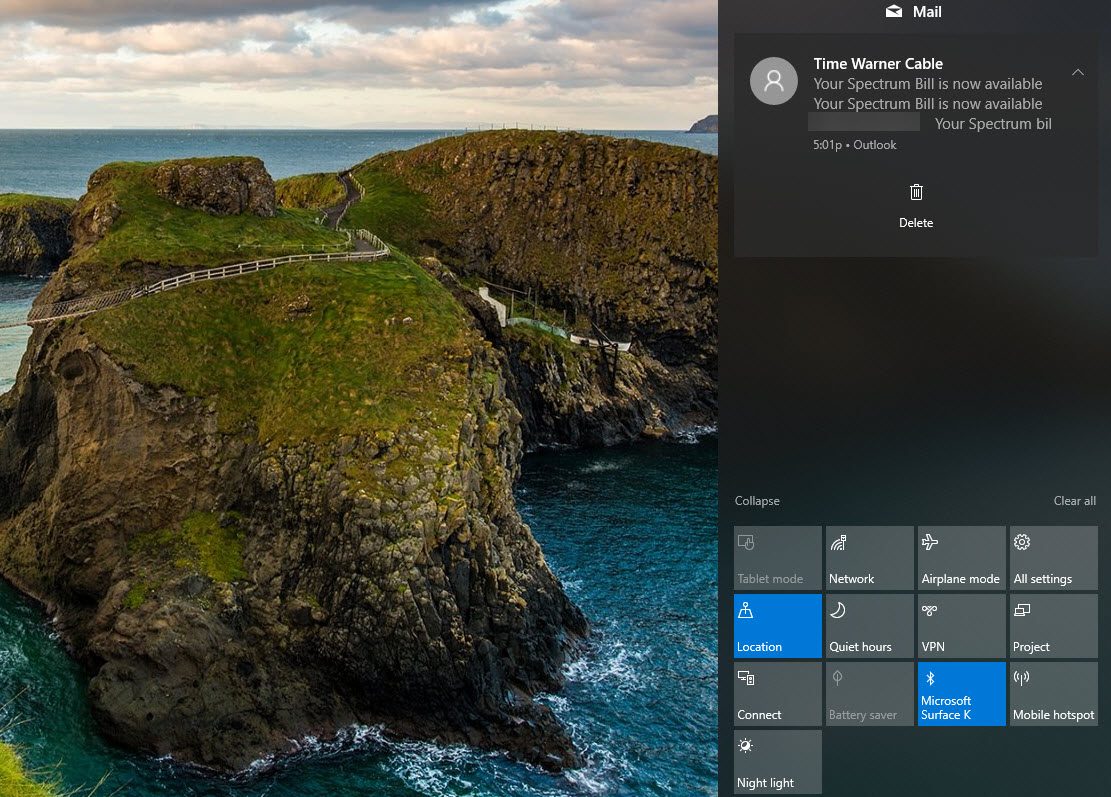This screenshot has height=797, width=1111.
Task: Toggle Quiet hours moon tile
Action: click(x=869, y=626)
